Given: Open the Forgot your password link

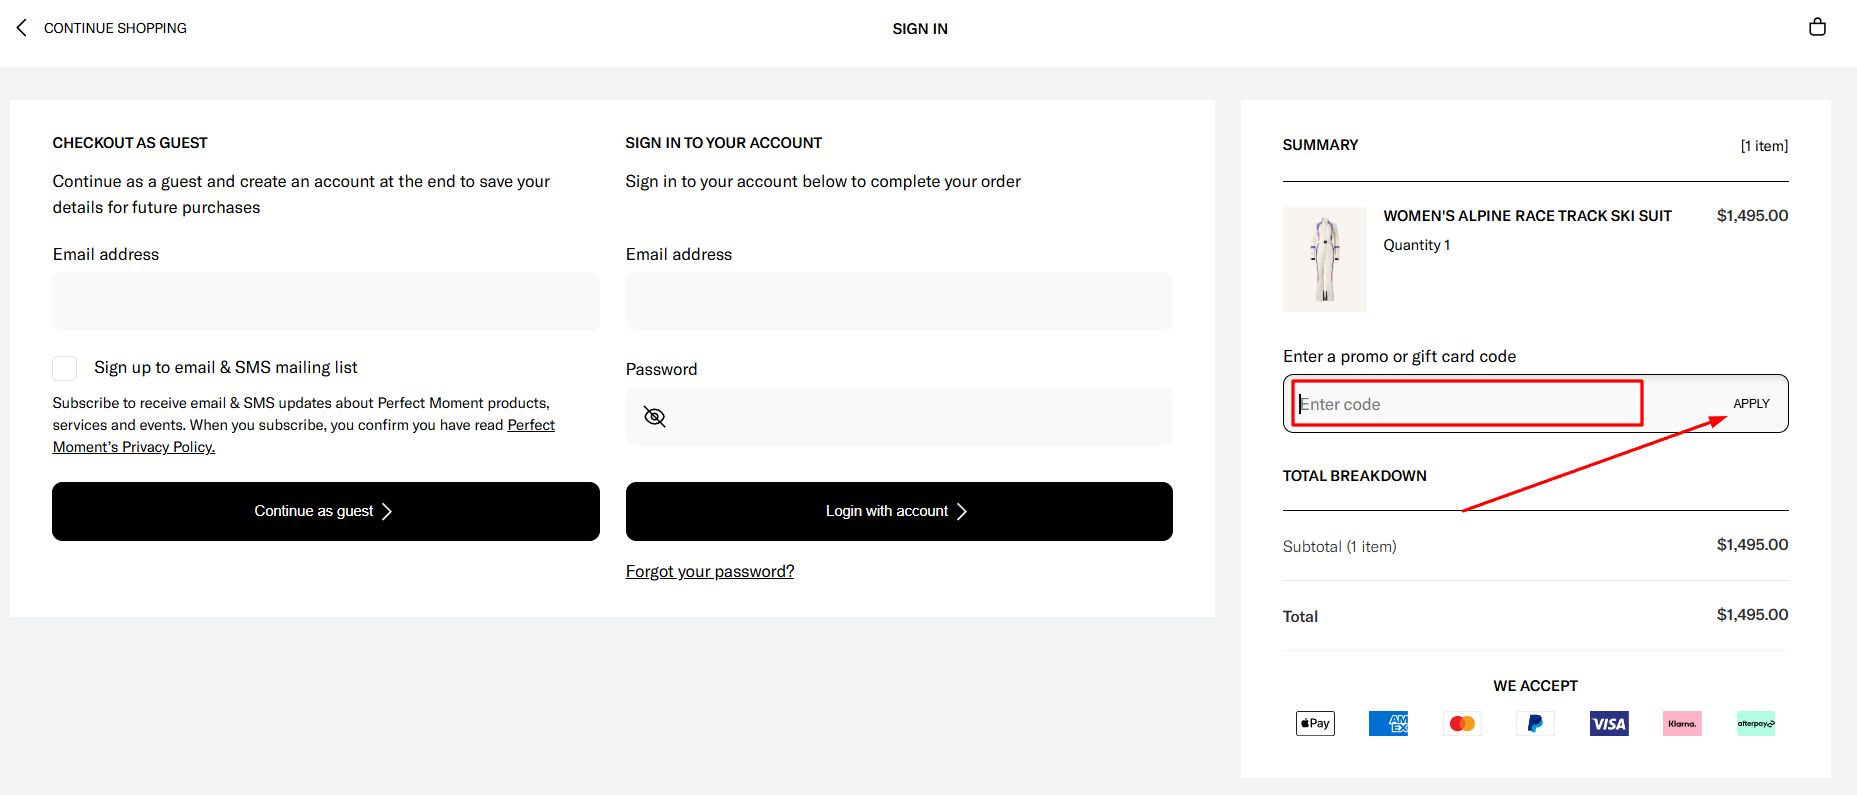Looking at the screenshot, I should coord(709,570).
